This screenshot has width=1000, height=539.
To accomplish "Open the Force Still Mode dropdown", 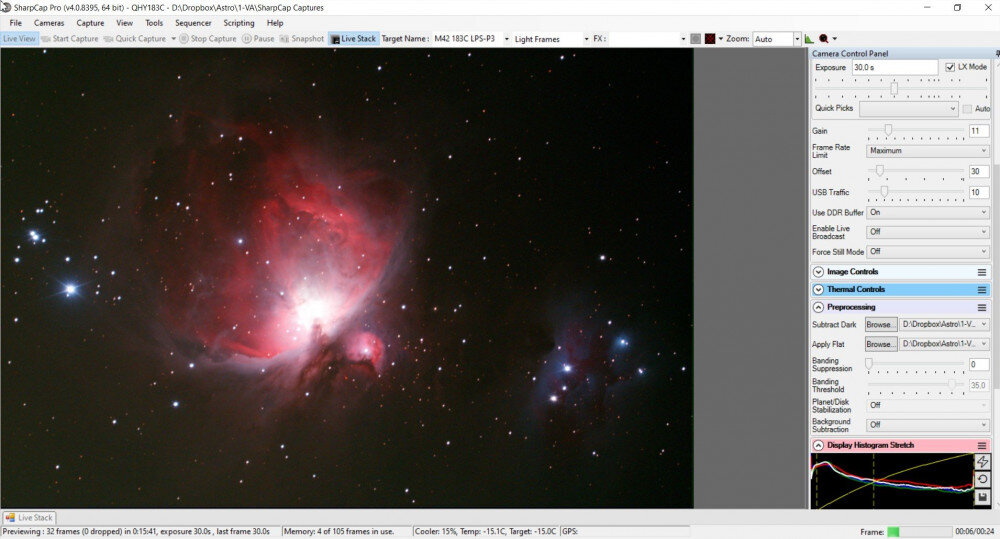I will tap(927, 251).
